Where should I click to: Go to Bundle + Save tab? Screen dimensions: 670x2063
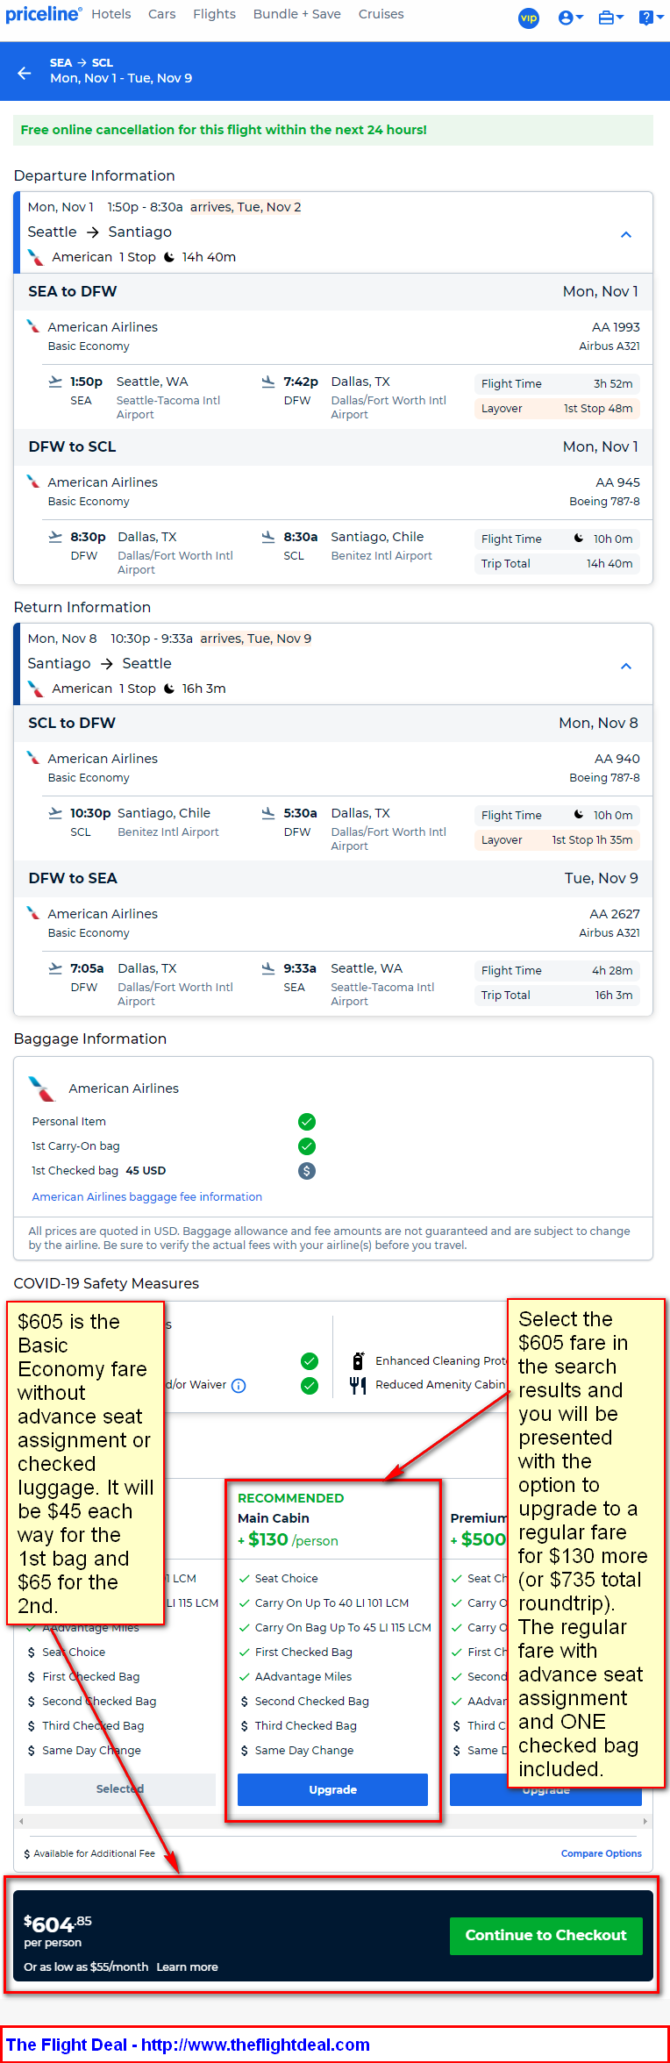pos(297,14)
